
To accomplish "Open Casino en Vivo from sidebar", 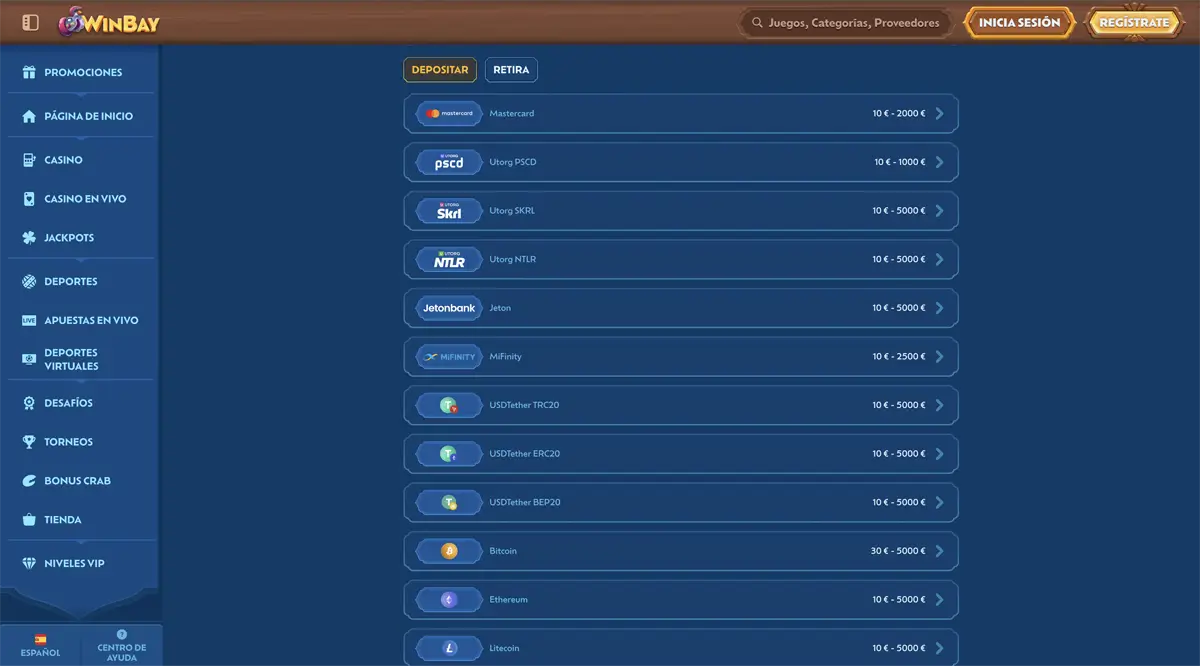I will [85, 199].
